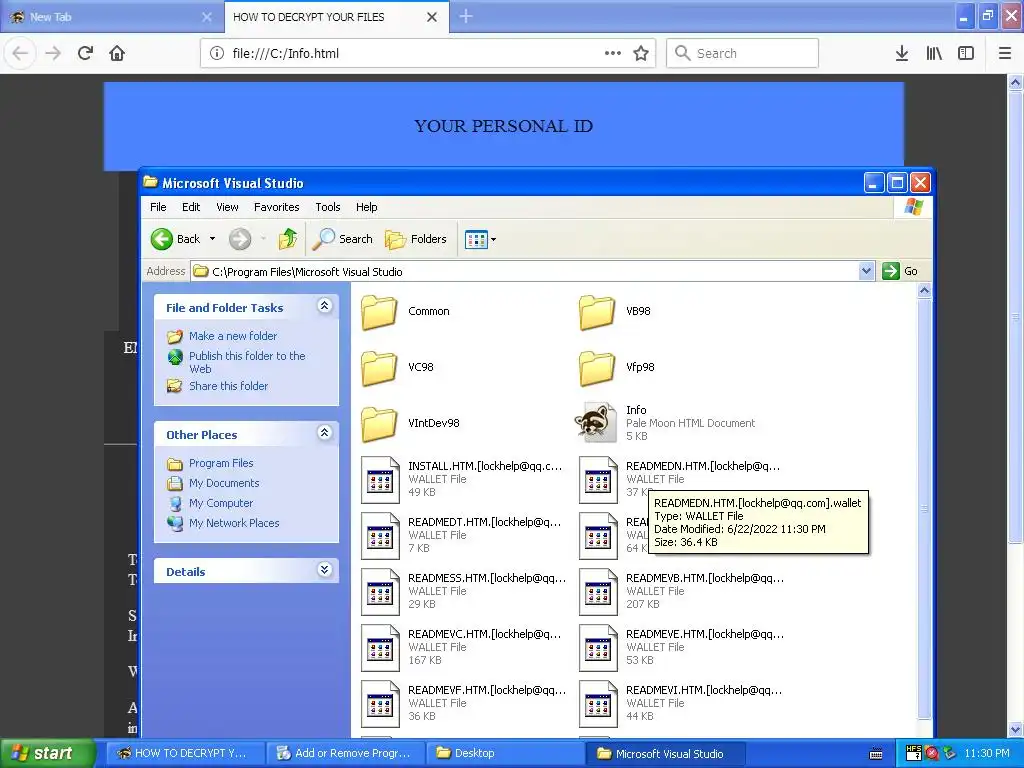Open browser Downloads icon
The height and width of the screenshot is (768, 1024).
(901, 54)
